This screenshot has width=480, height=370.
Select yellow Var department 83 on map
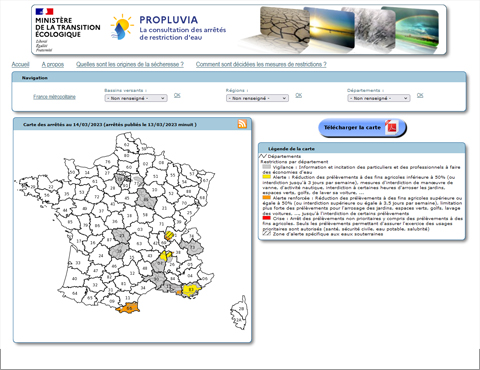click(x=191, y=290)
